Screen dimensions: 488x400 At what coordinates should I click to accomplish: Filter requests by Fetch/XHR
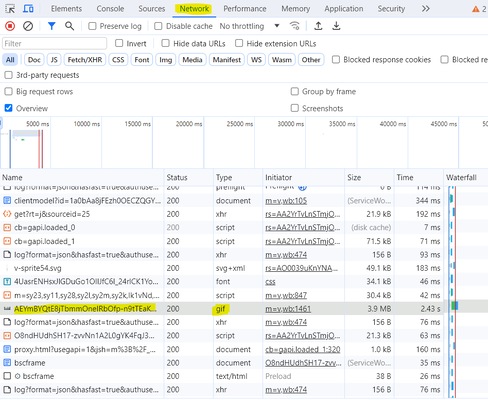point(85,60)
